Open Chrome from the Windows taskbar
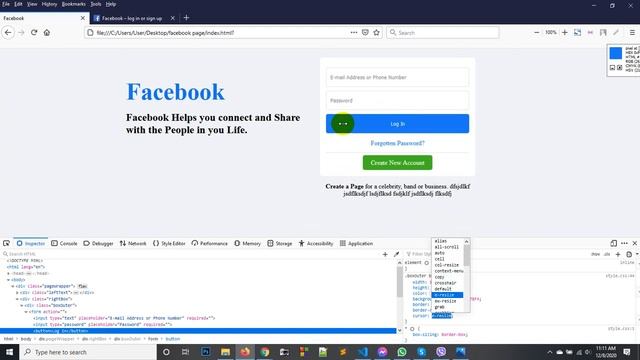 tap(264, 352)
